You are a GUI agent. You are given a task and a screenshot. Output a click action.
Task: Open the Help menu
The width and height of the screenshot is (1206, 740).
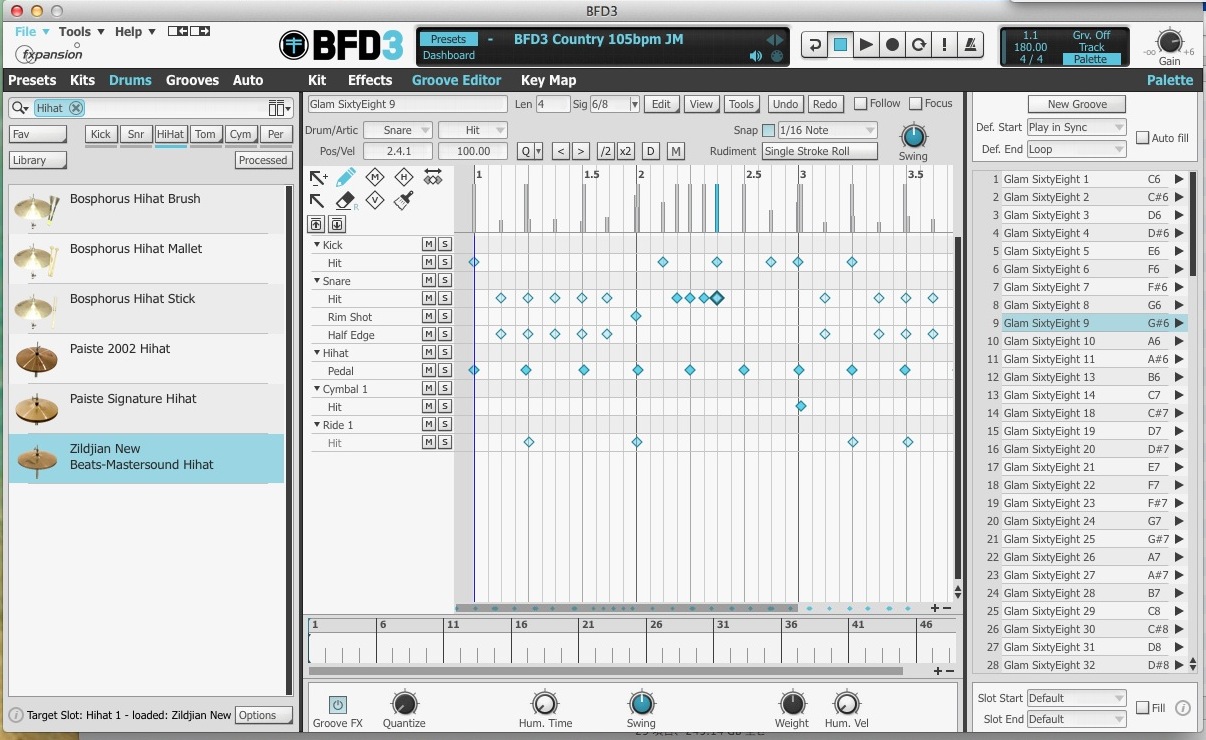pyautogui.click(x=135, y=32)
